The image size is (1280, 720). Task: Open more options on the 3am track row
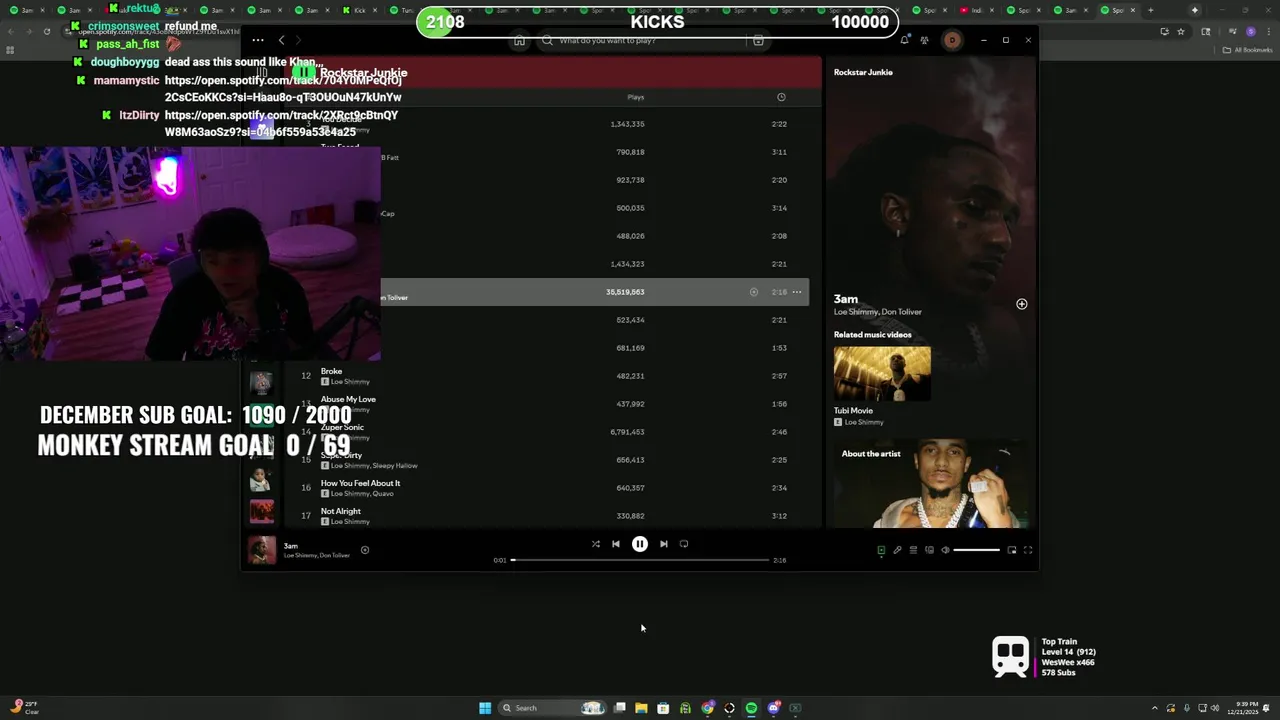click(x=797, y=292)
